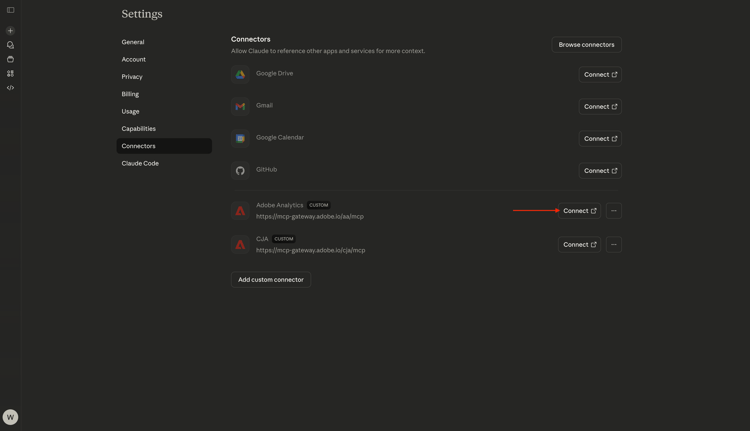Click the GitHub logo icon

(x=240, y=171)
